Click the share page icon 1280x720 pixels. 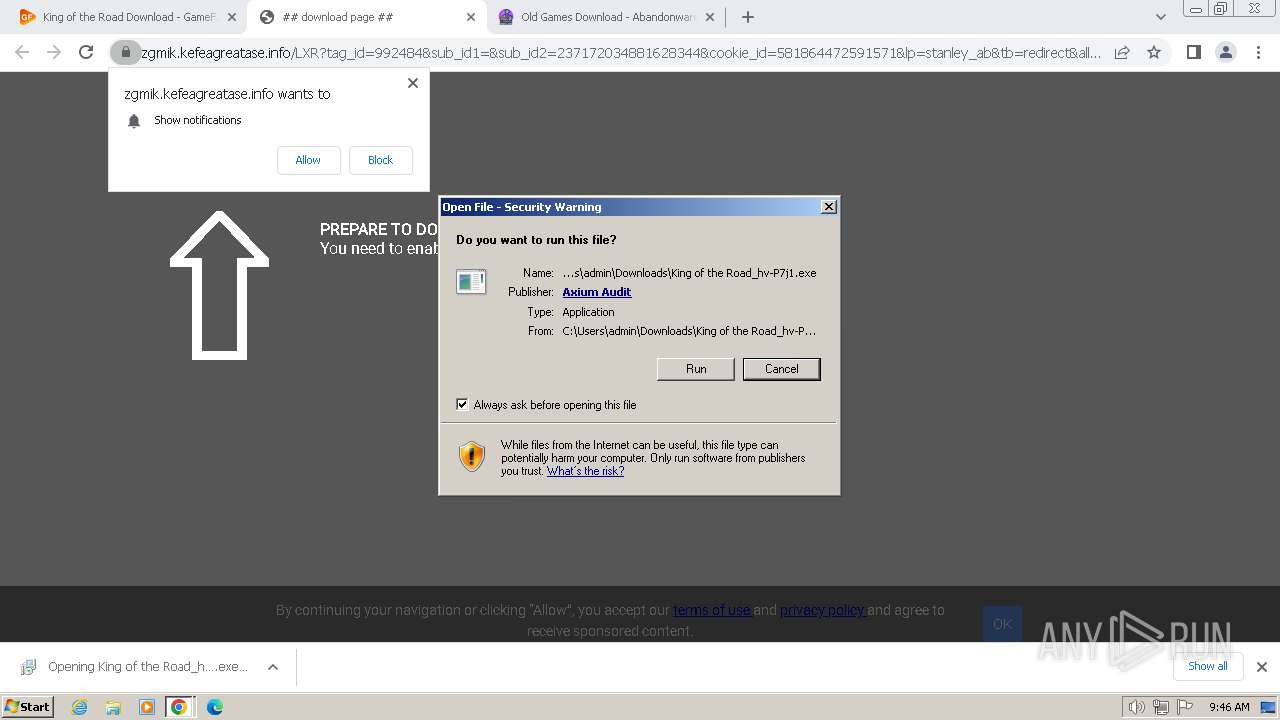click(x=1122, y=53)
